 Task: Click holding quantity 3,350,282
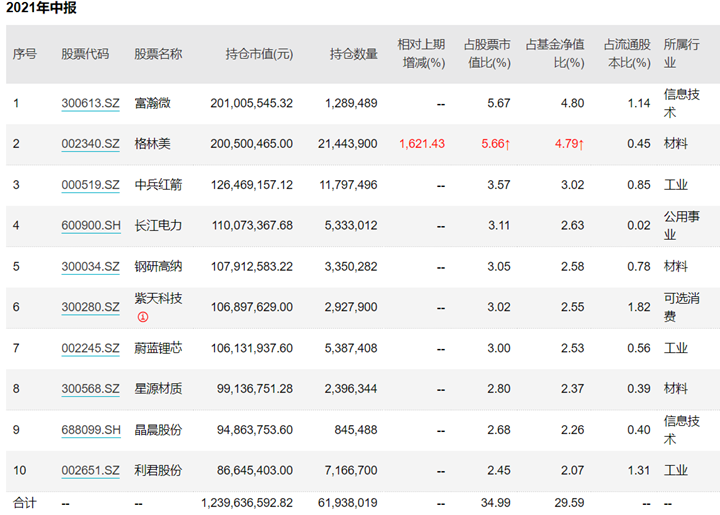click(x=351, y=267)
